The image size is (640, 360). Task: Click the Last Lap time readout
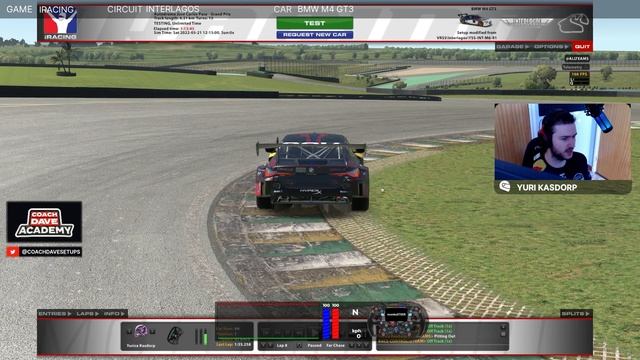(234, 344)
